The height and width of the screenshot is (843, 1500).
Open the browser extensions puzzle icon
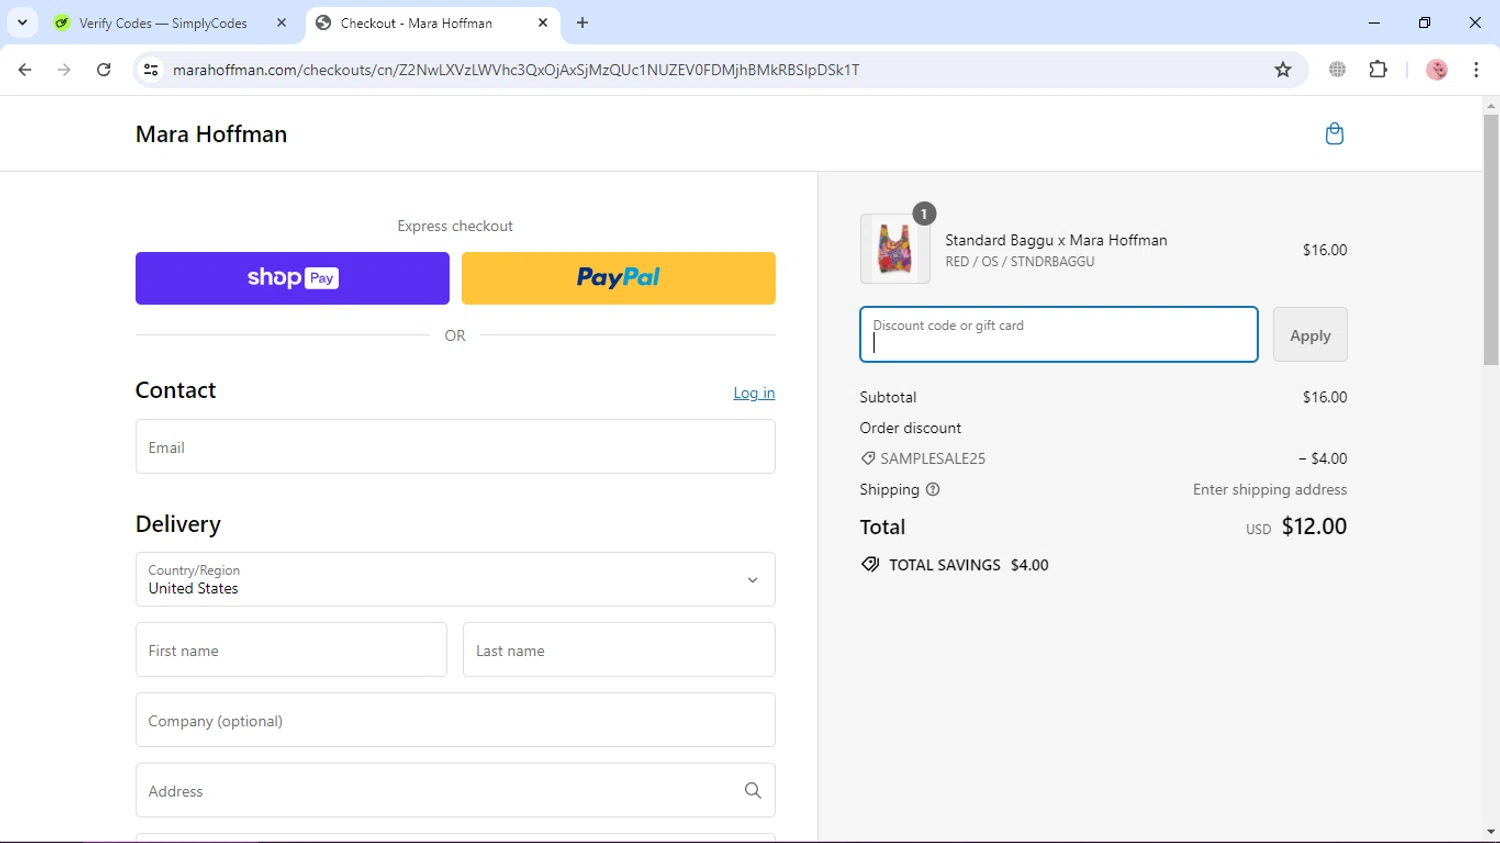point(1378,70)
